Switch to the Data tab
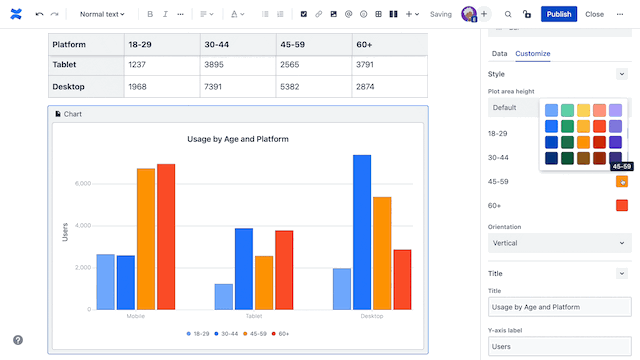 click(499, 53)
